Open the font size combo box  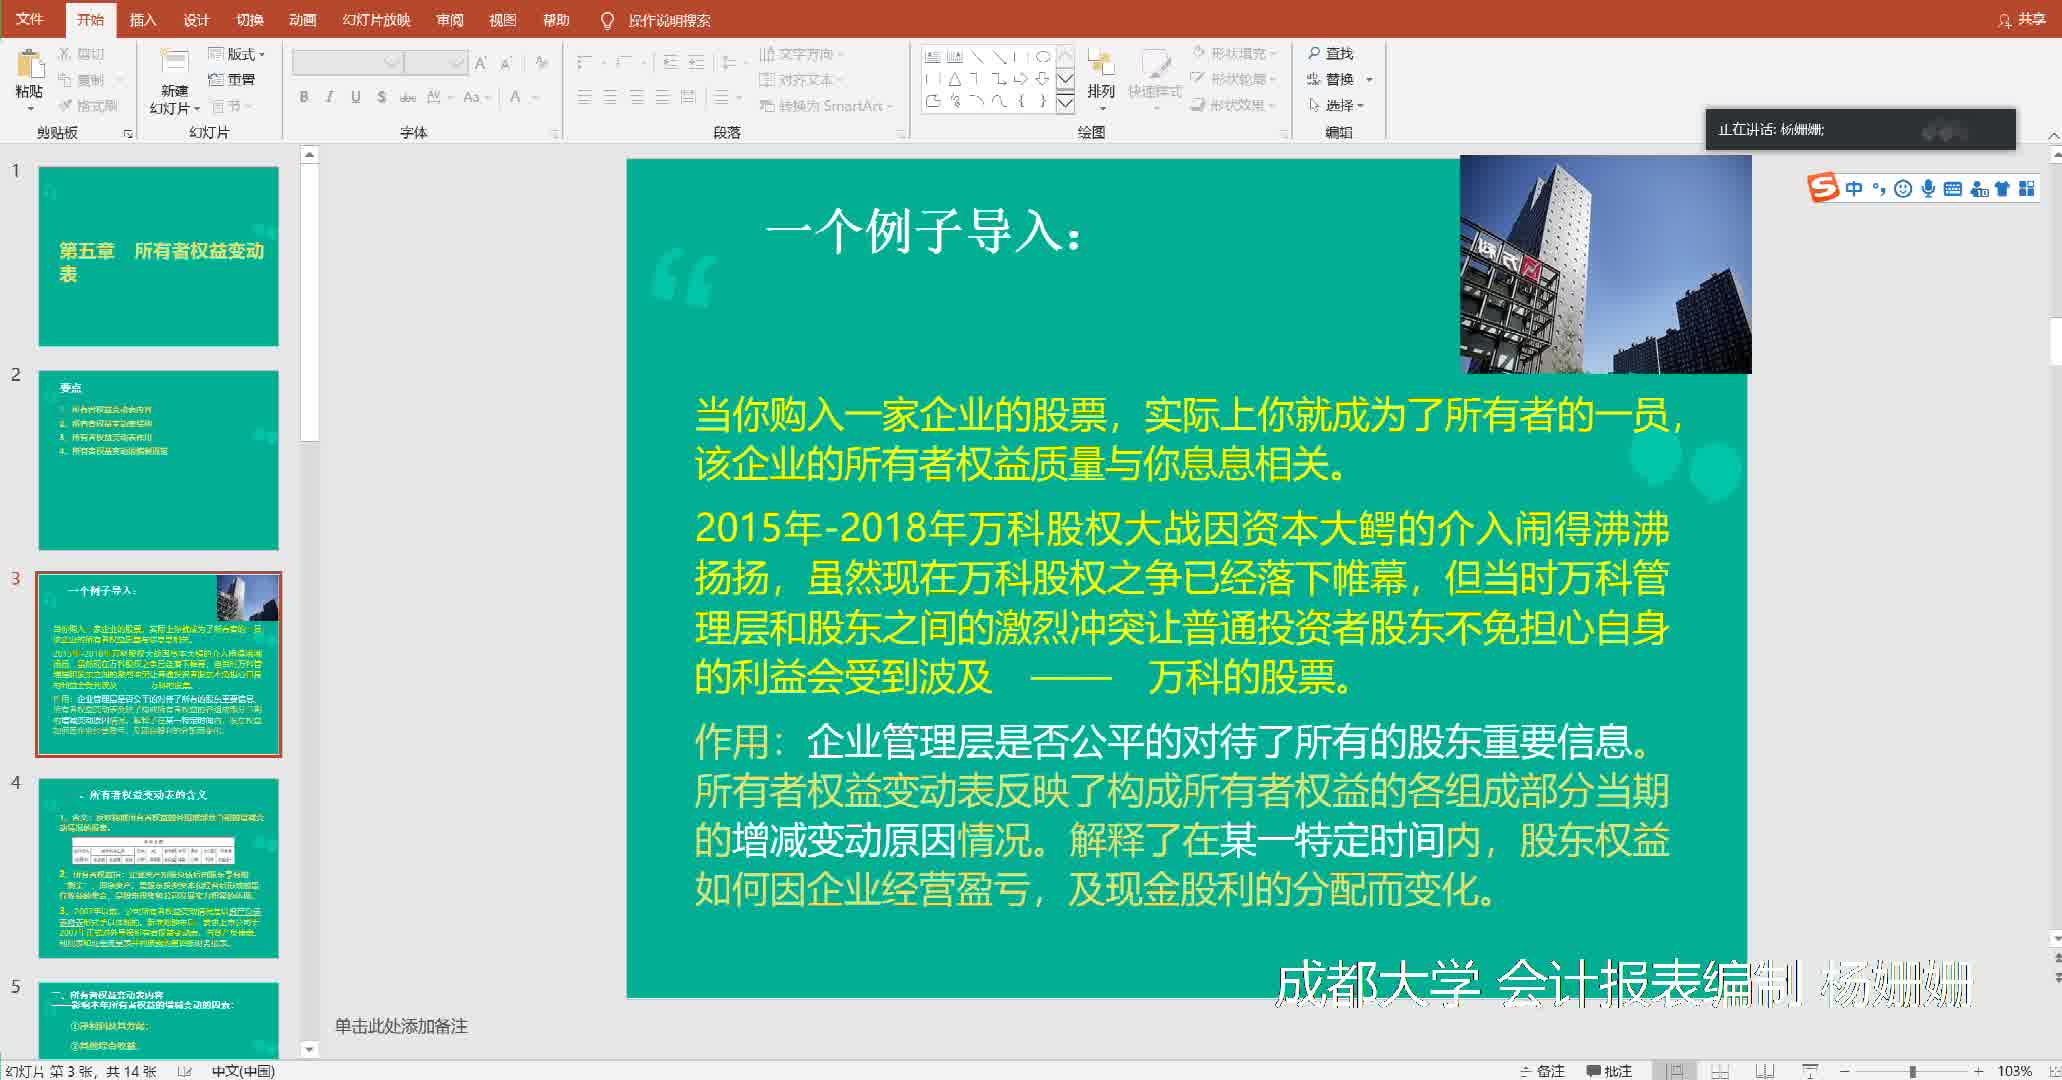(436, 63)
